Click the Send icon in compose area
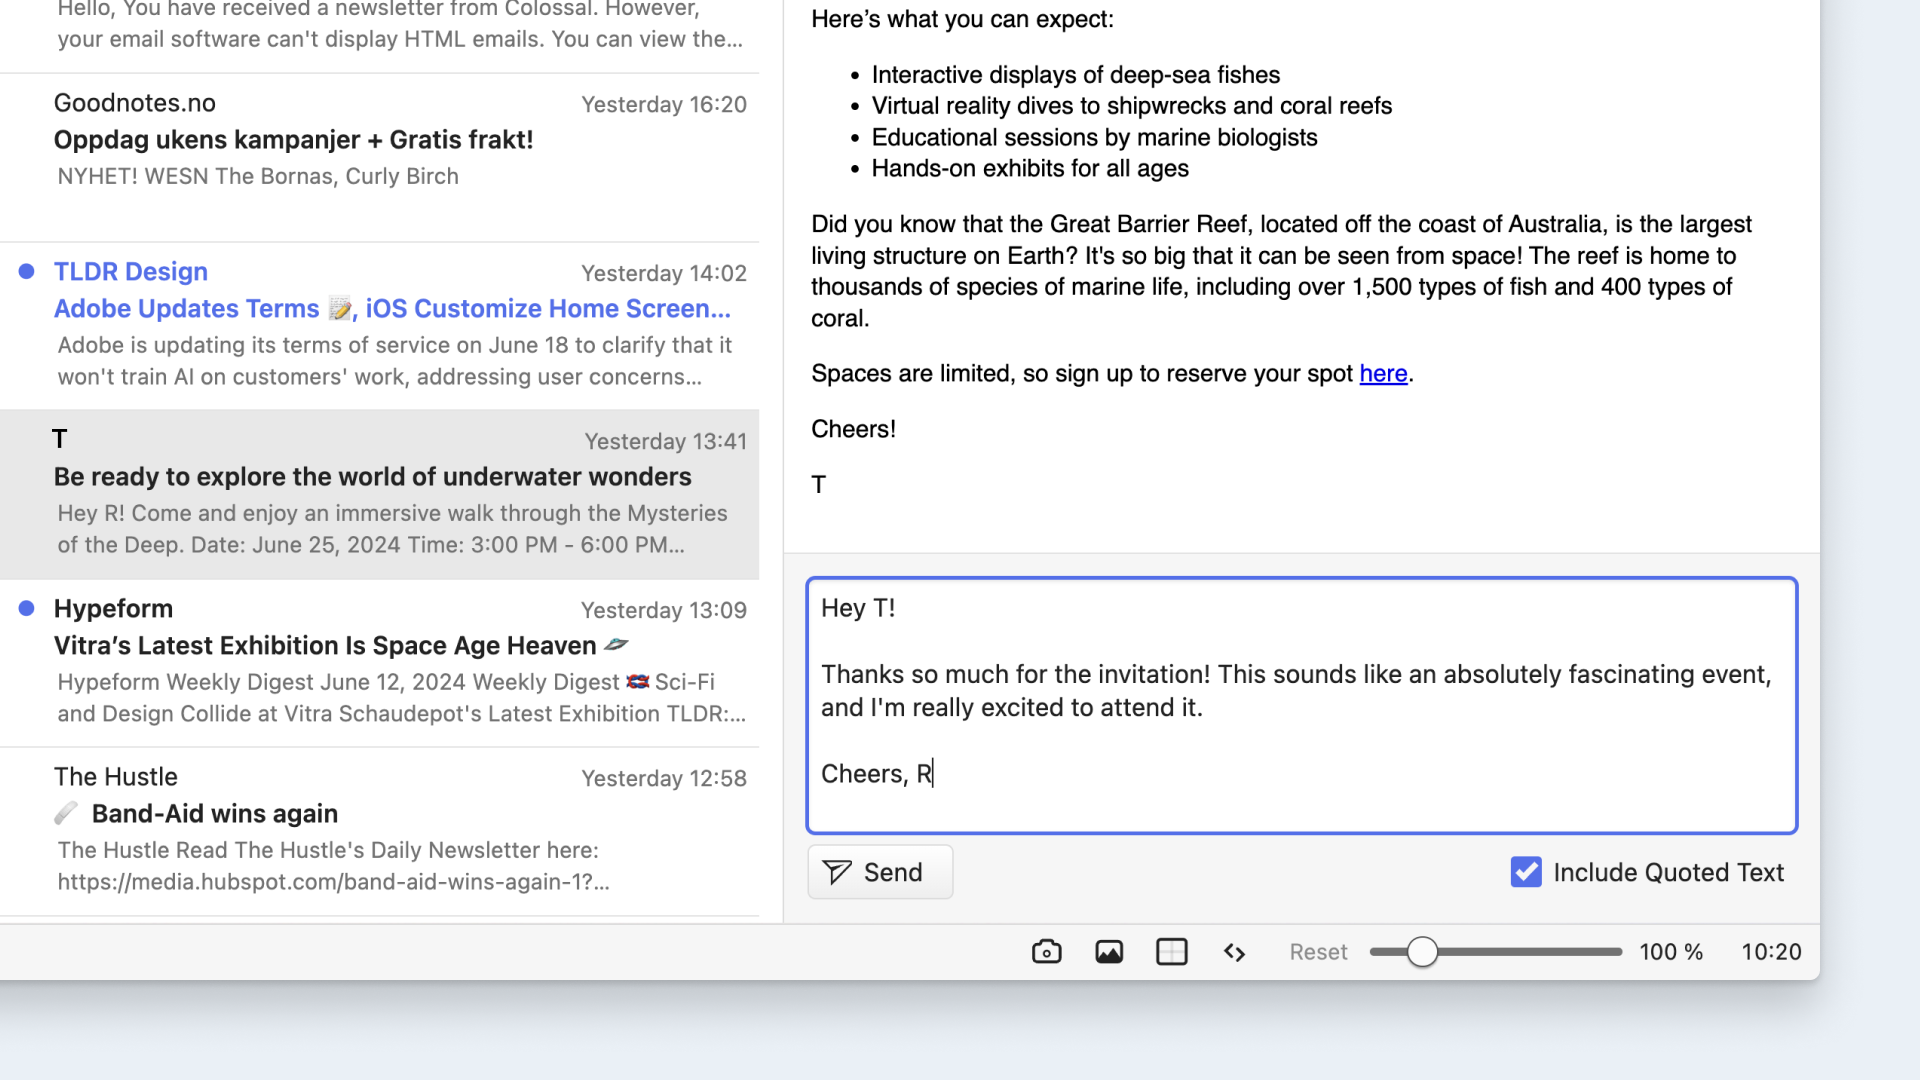This screenshot has width=1920, height=1080. 836,872
